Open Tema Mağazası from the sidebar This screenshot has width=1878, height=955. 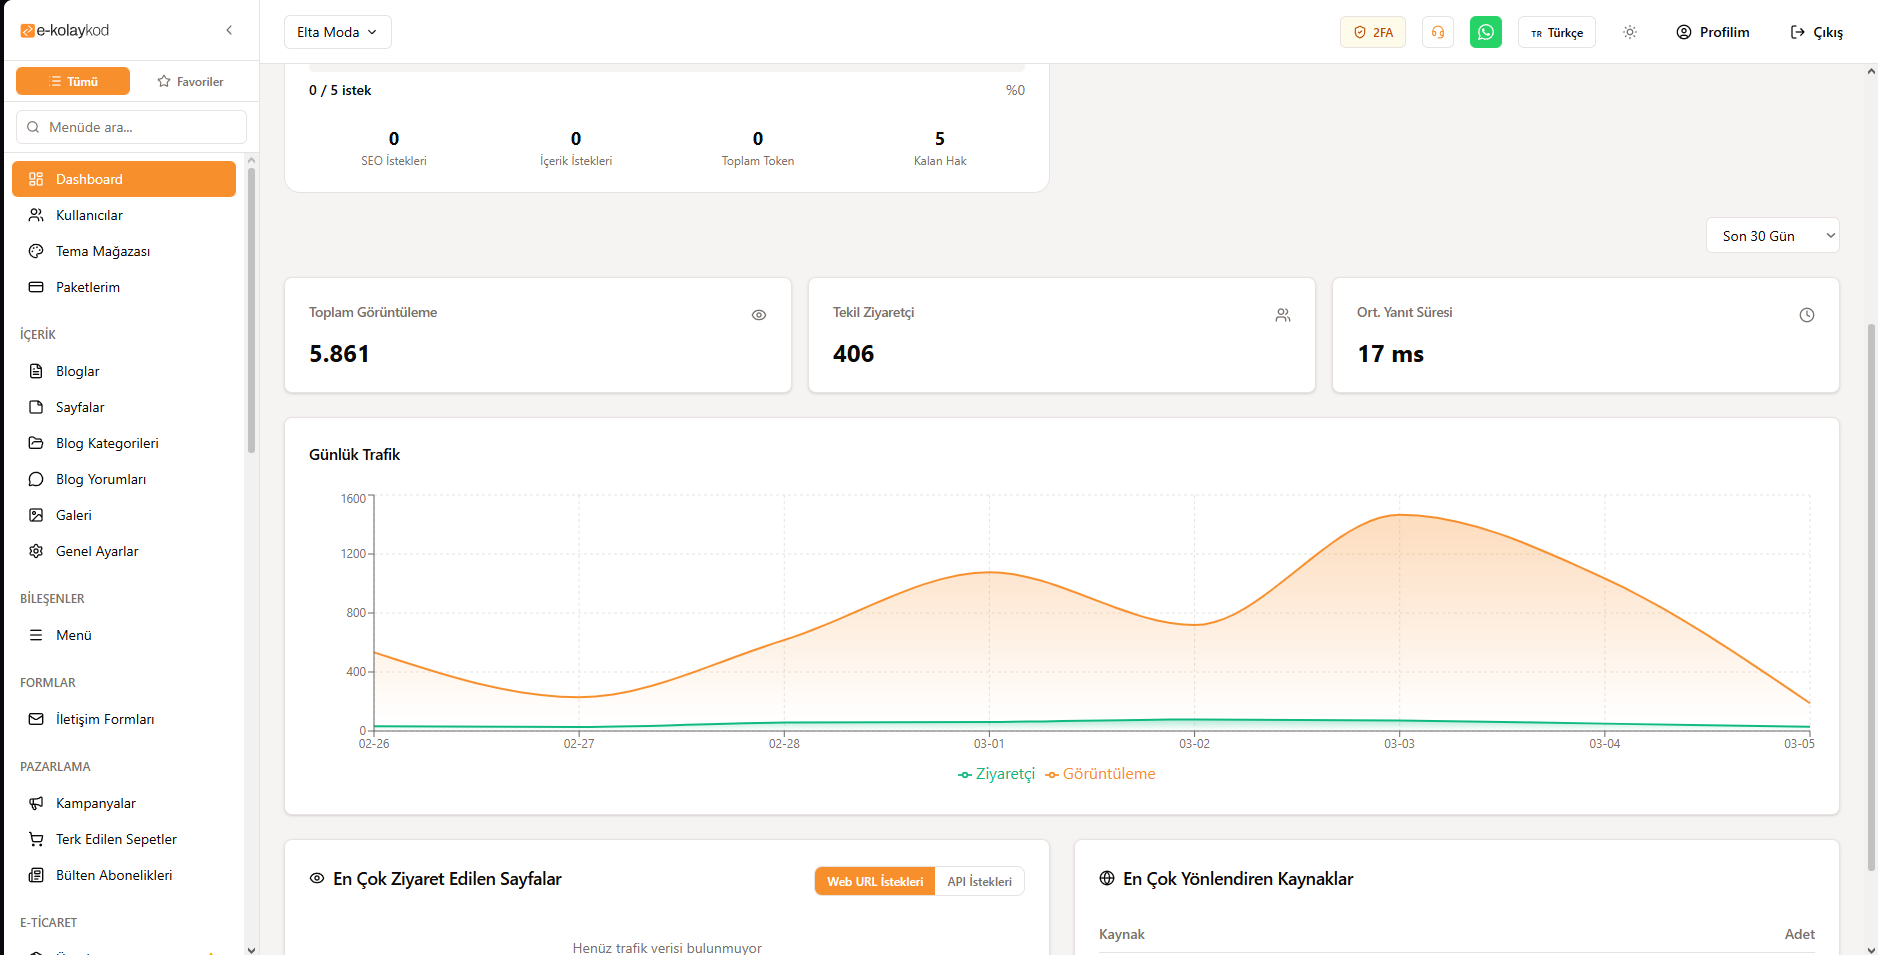coord(102,251)
